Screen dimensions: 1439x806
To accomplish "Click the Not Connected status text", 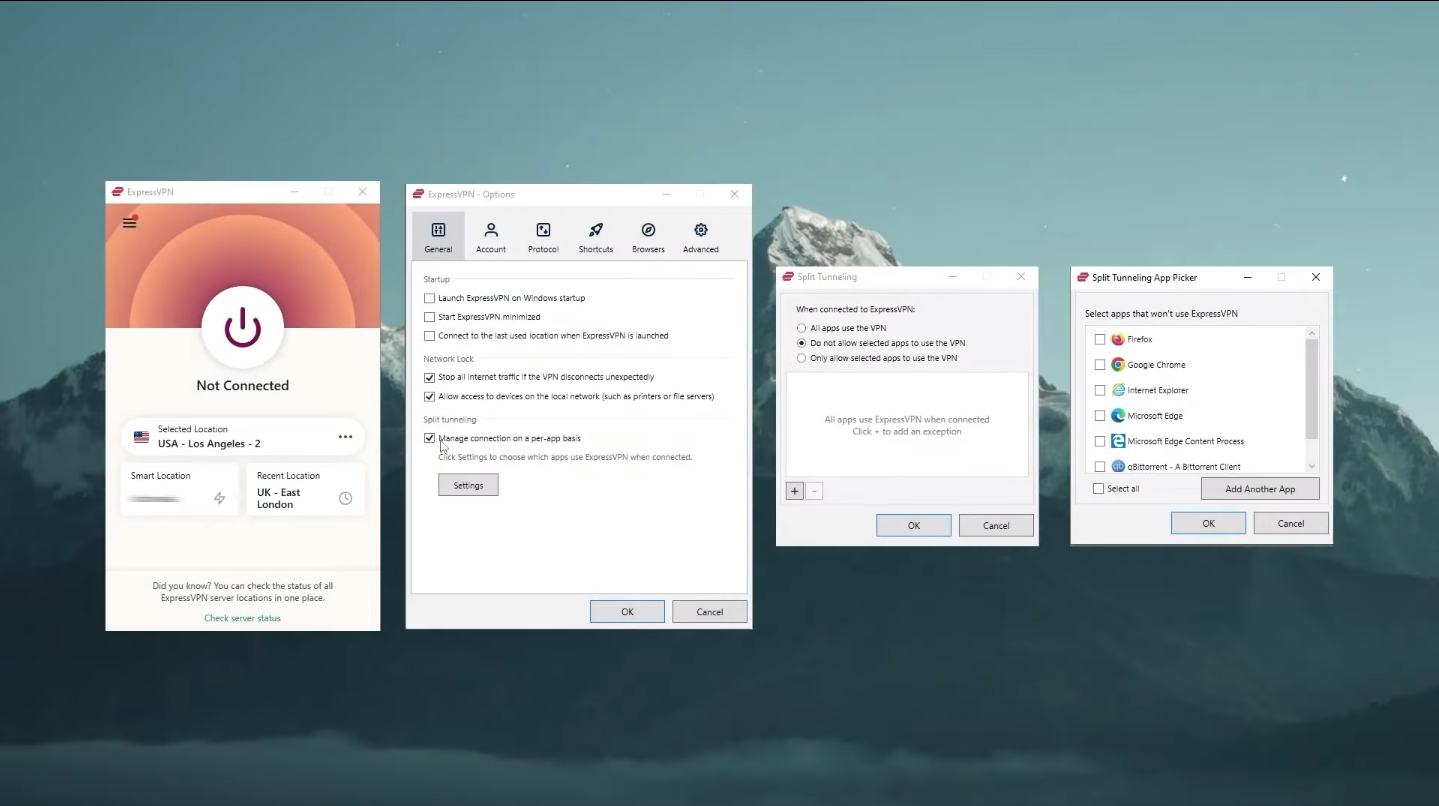I will pos(242,385).
